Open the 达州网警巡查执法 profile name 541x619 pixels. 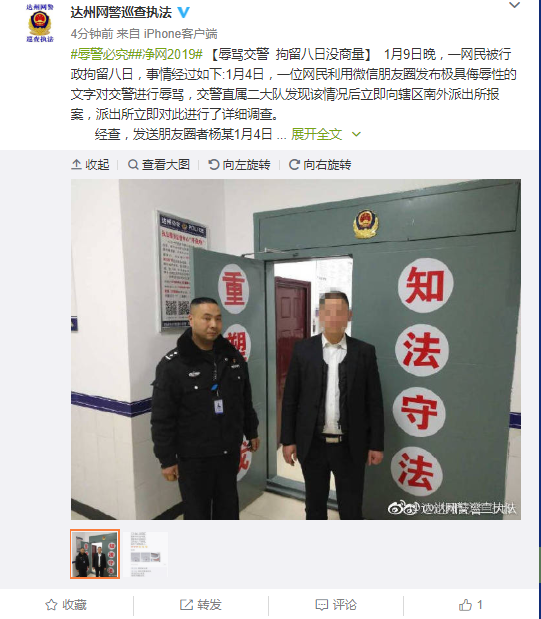coord(121,13)
